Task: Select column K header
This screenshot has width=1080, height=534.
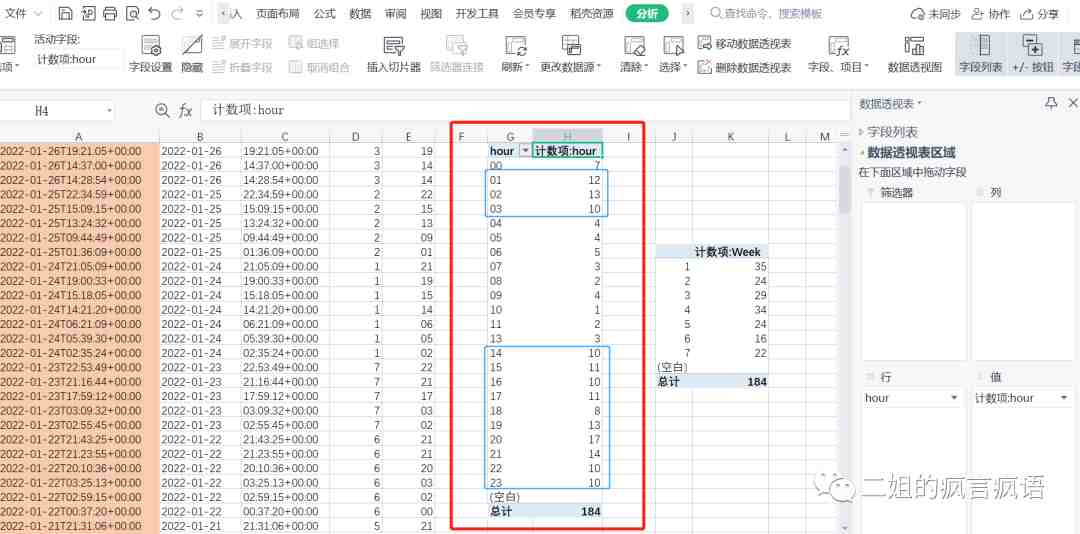Action: pyautogui.click(x=730, y=136)
